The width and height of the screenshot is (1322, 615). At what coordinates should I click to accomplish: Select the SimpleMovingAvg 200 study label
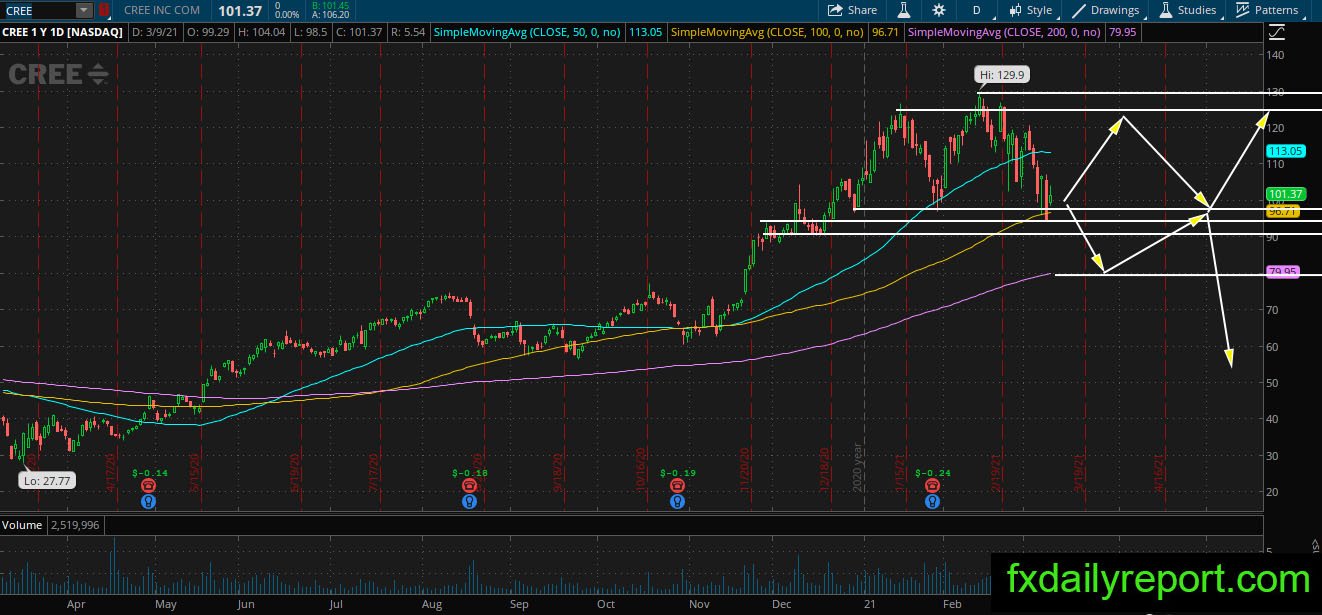coord(1004,32)
